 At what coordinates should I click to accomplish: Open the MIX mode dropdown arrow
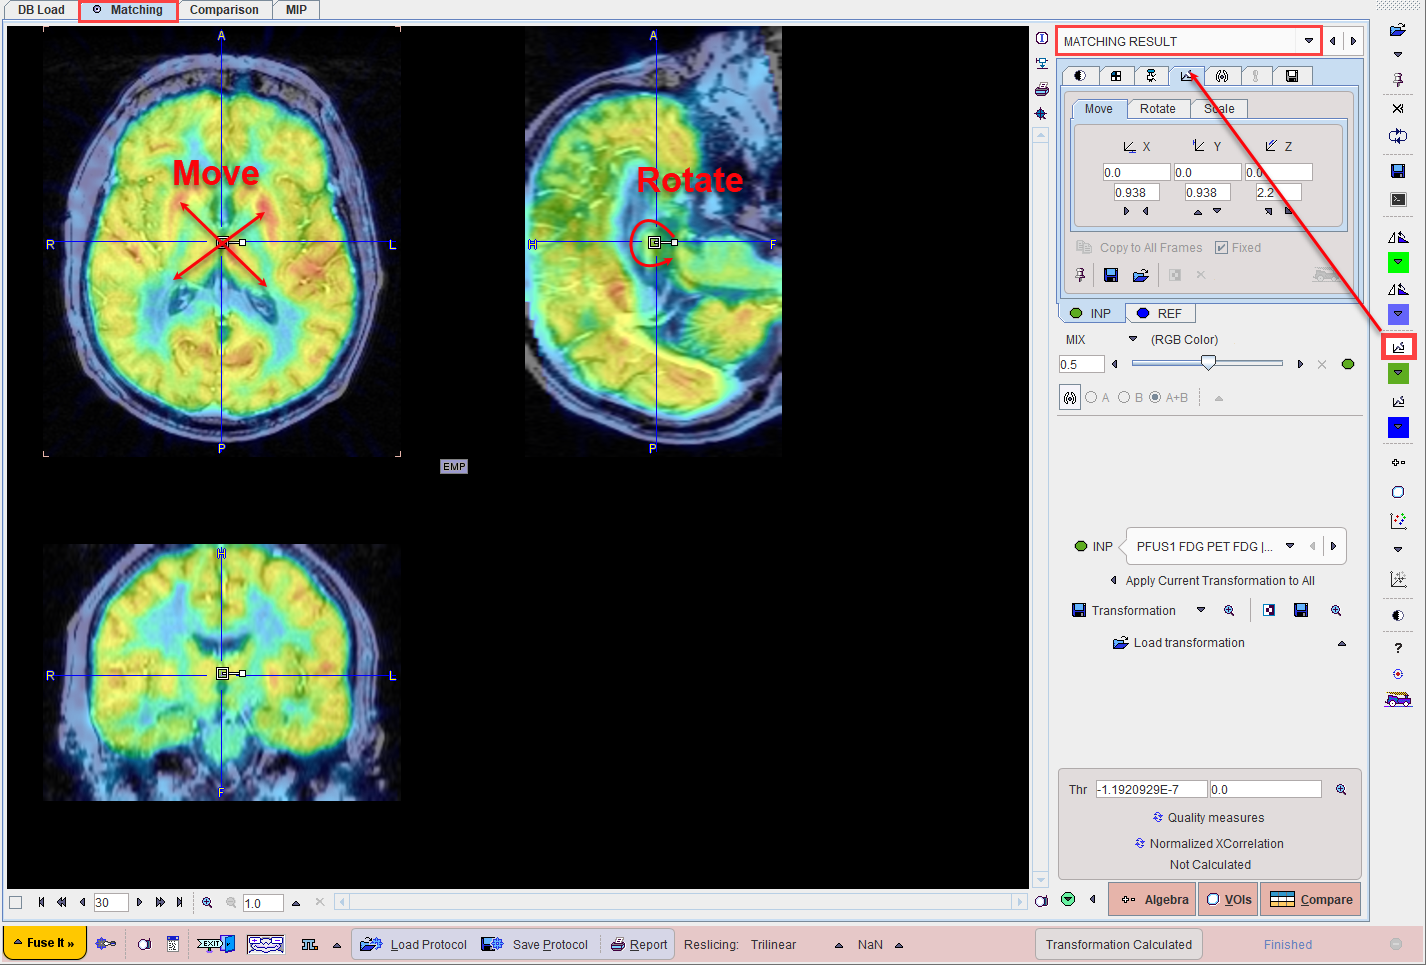point(1133,339)
